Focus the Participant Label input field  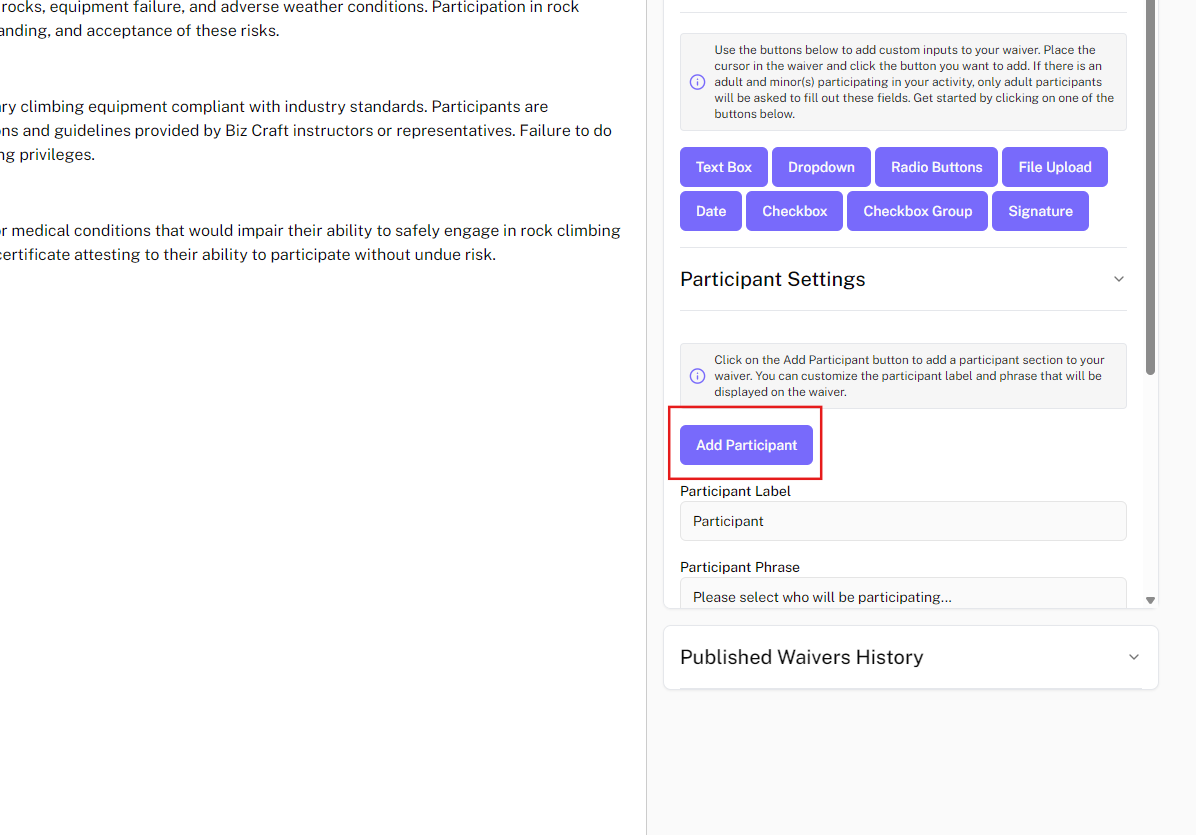click(x=902, y=521)
